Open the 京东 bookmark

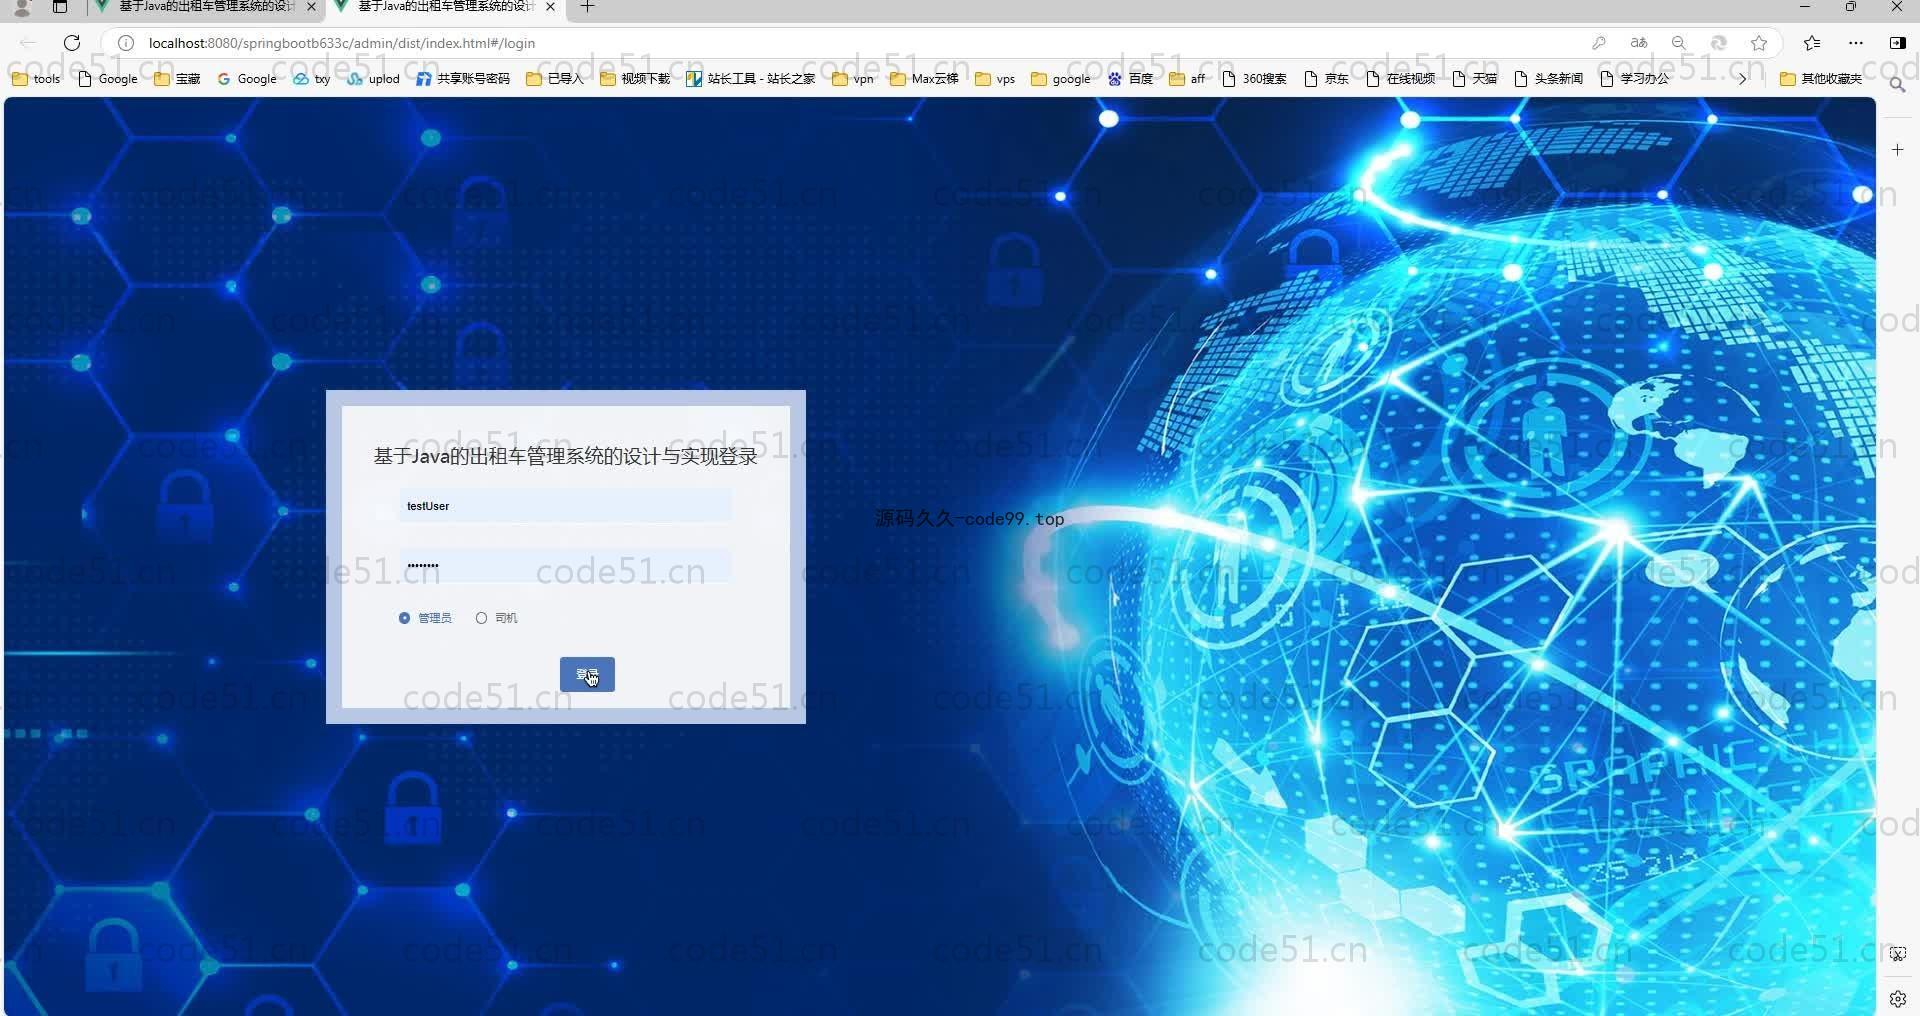pyautogui.click(x=1327, y=79)
